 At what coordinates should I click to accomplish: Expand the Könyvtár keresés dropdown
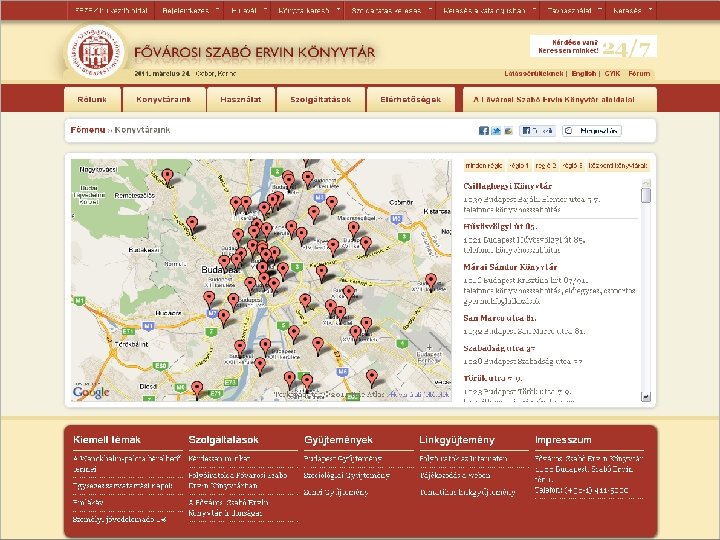[x=307, y=10]
